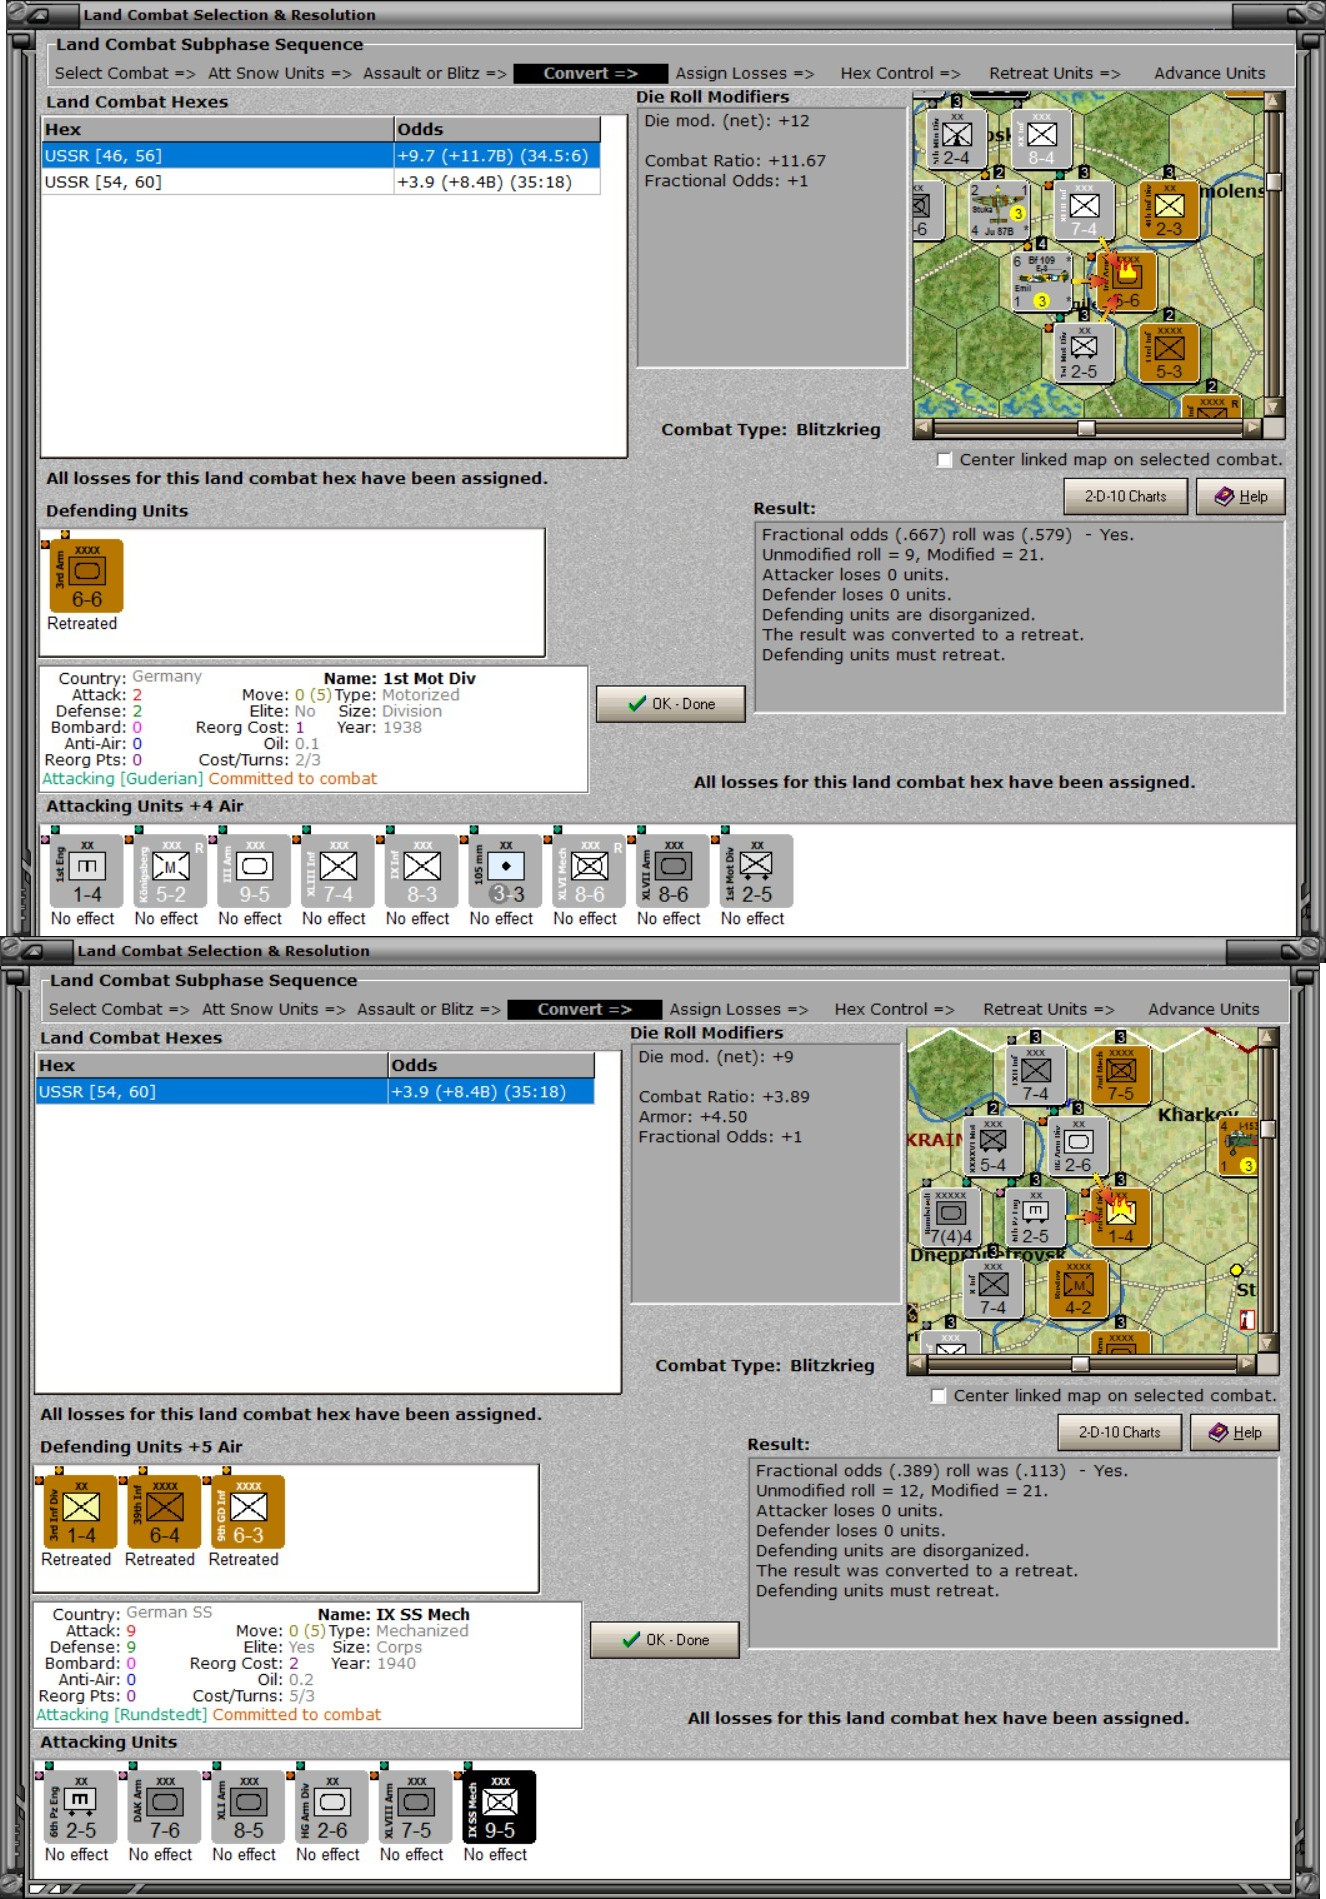
Task: Click upper minimap scroll down arrow
Action: (1273, 407)
